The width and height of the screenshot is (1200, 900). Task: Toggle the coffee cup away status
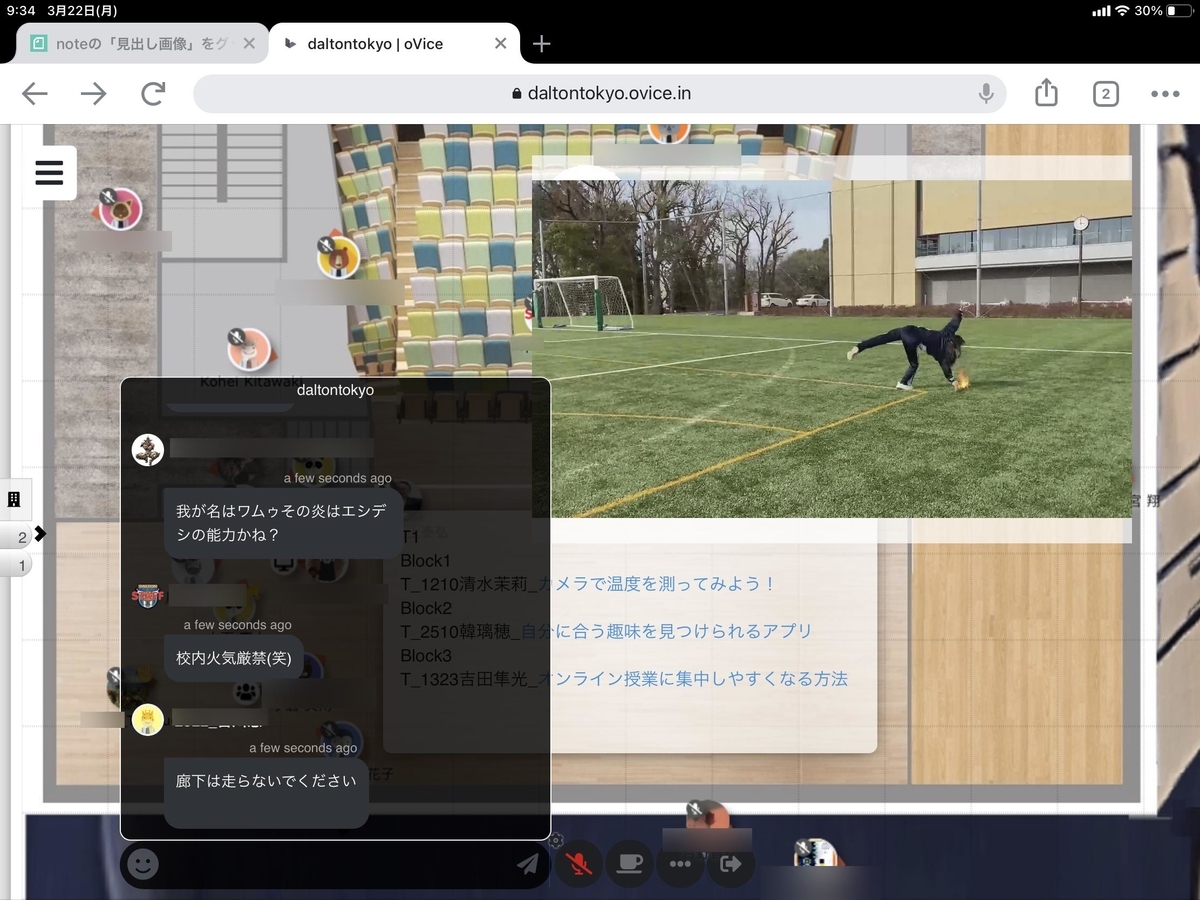[x=629, y=864]
